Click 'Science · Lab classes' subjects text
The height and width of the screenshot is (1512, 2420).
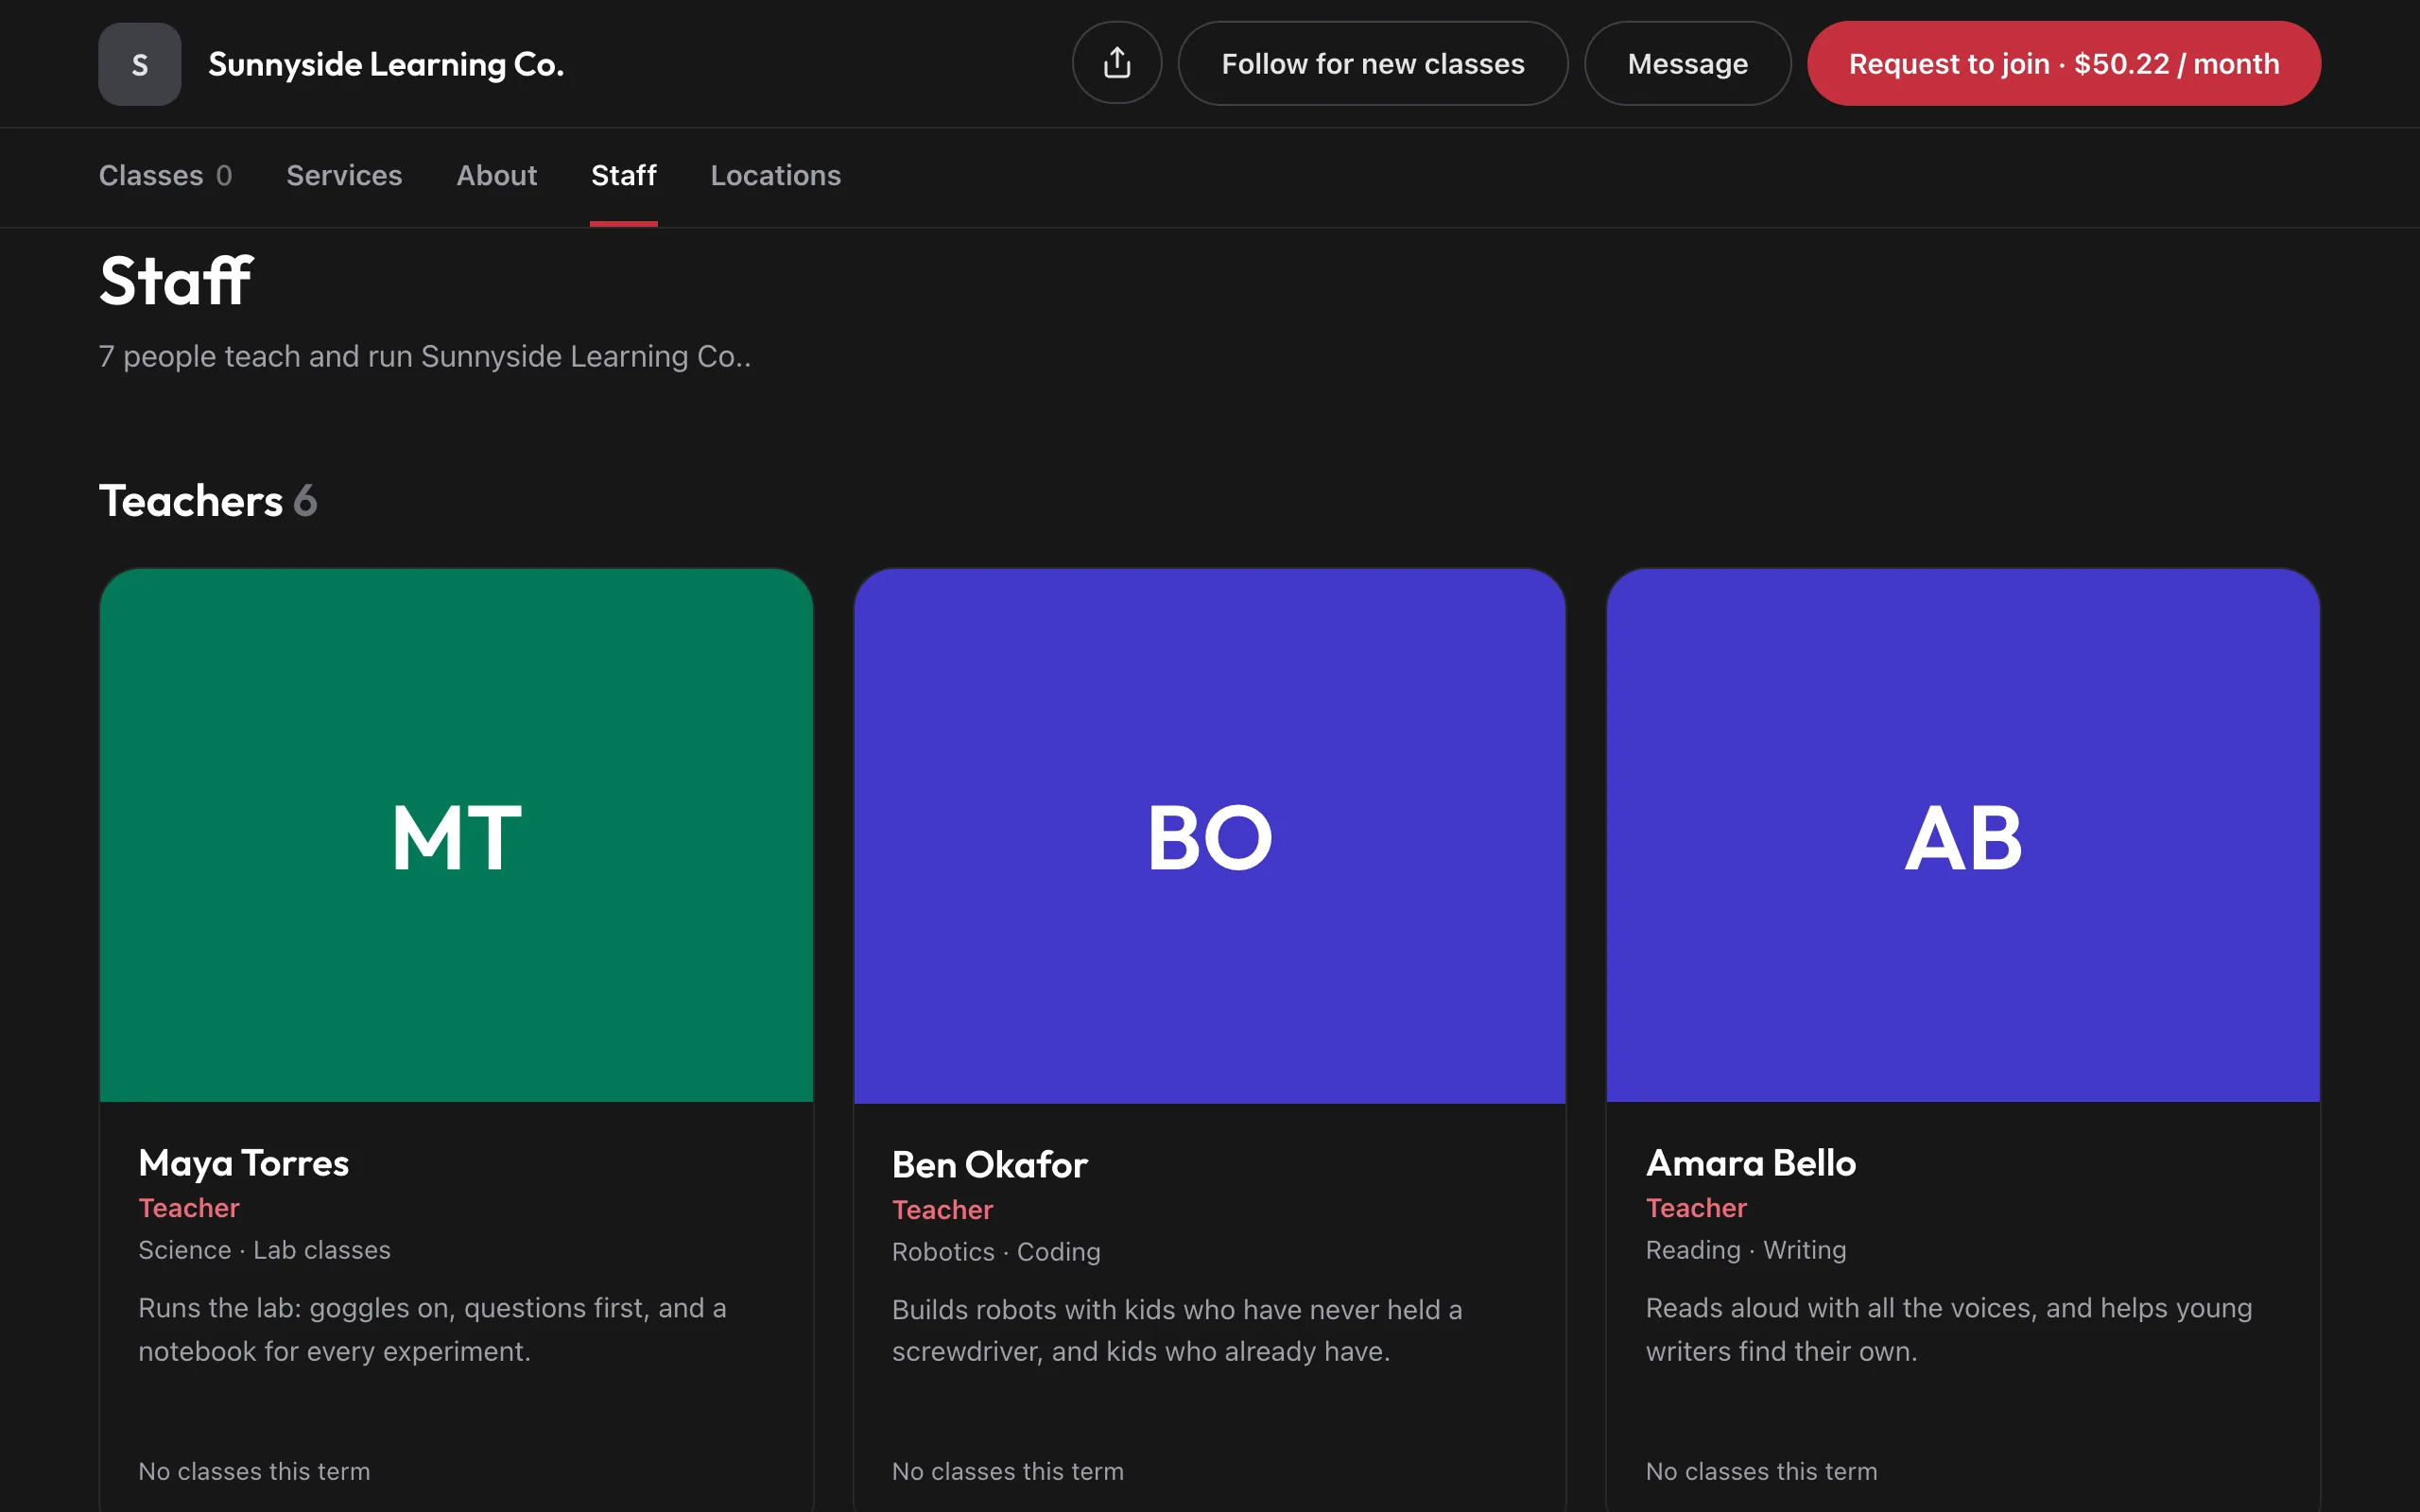pyautogui.click(x=265, y=1250)
